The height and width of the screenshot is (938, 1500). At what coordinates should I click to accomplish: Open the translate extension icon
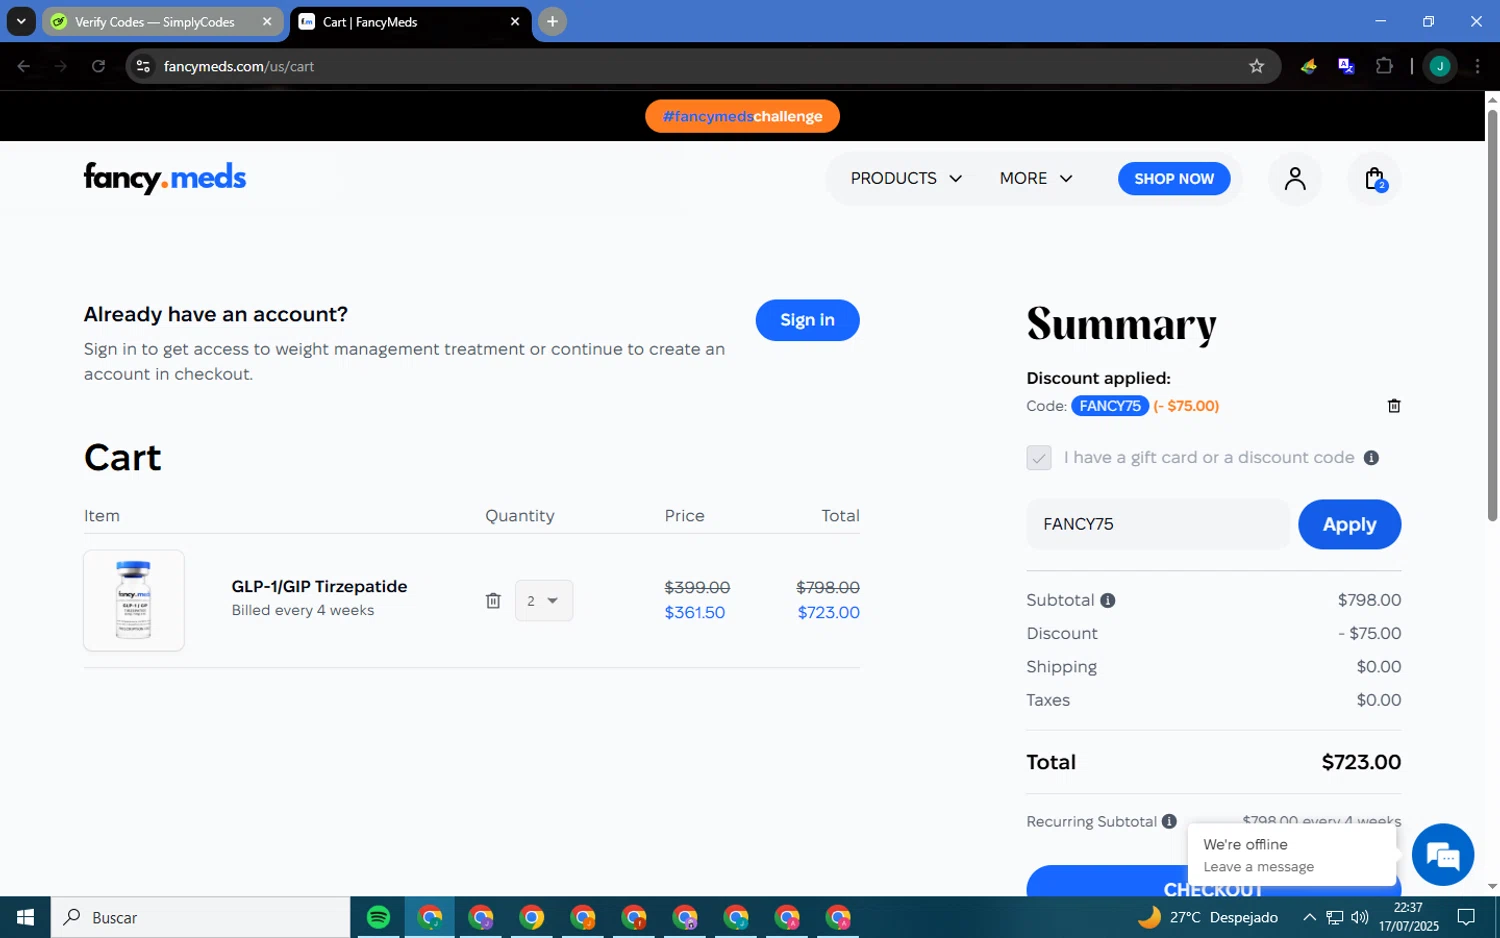1346,66
